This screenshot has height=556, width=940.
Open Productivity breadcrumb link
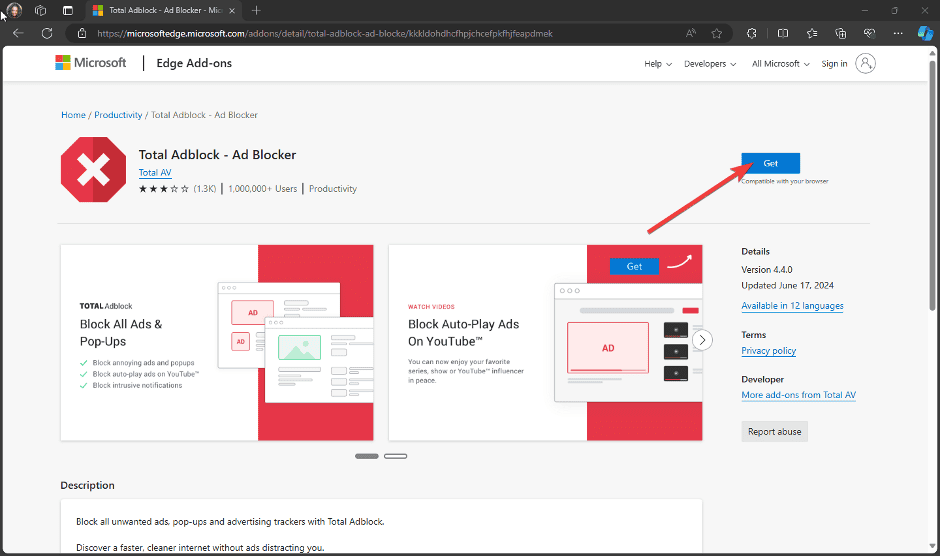tap(118, 115)
